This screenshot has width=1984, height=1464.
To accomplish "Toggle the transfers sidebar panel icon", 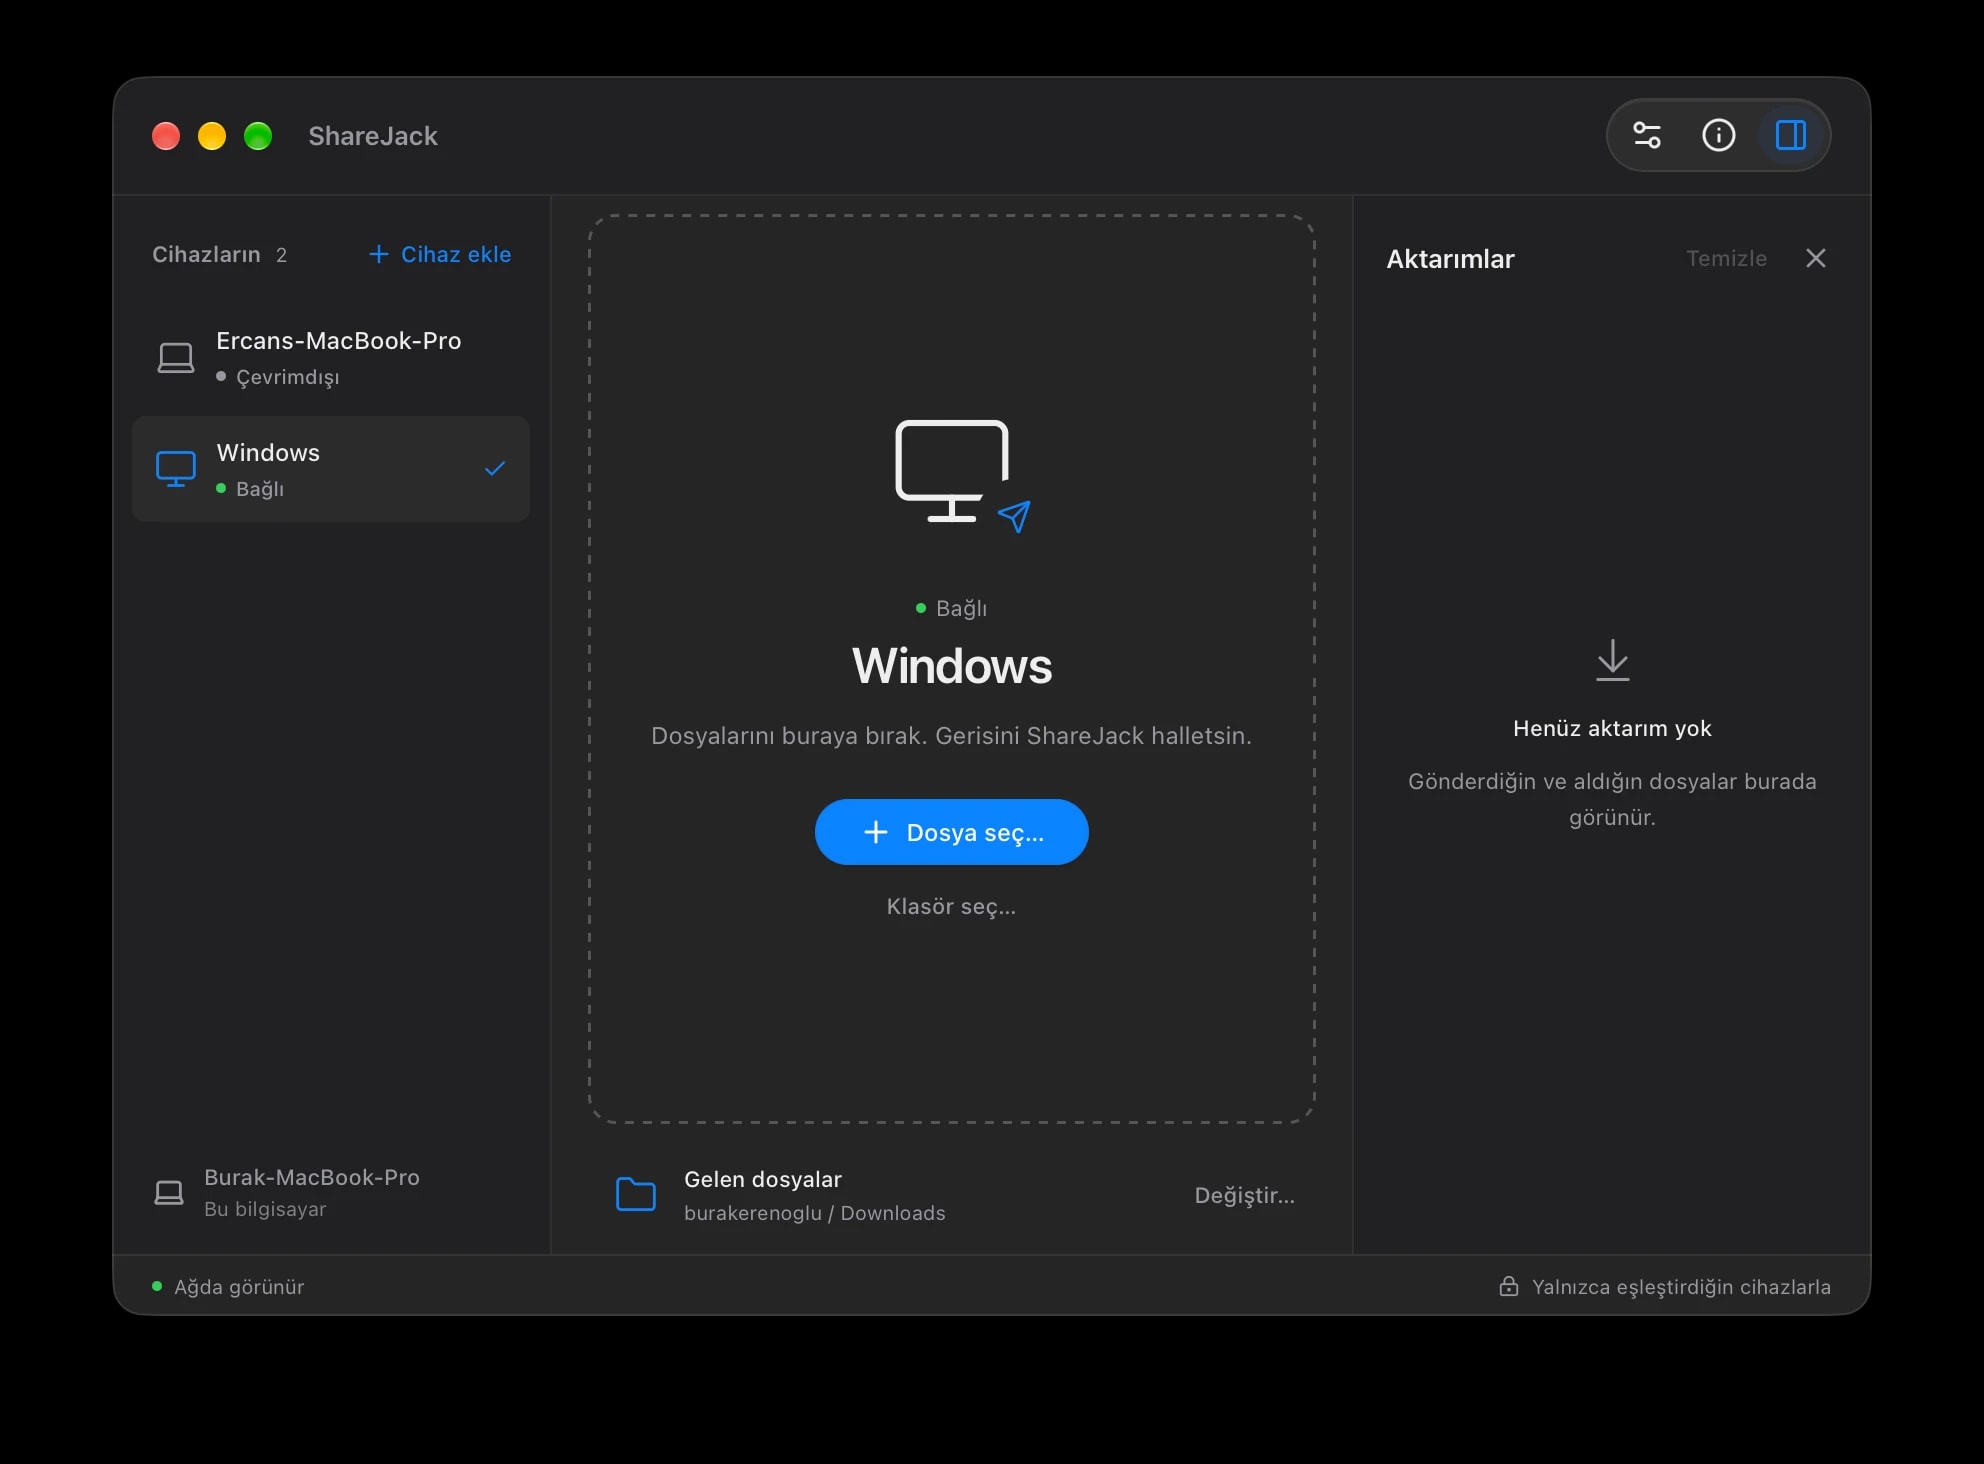I will [1791, 135].
